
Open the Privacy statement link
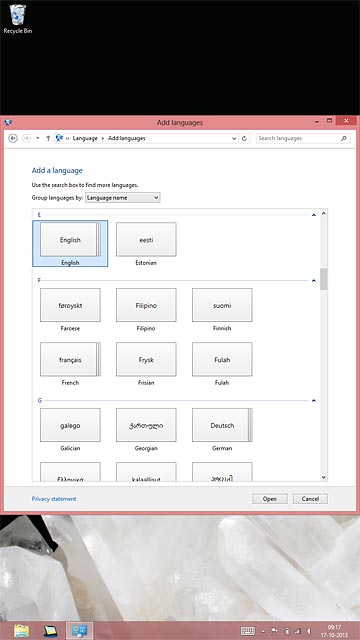(54, 499)
